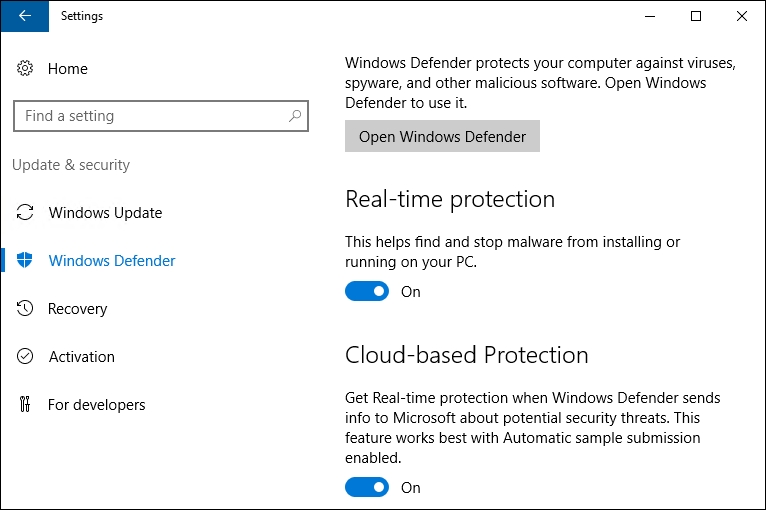Click the Activation checkmark icon

tap(25, 357)
